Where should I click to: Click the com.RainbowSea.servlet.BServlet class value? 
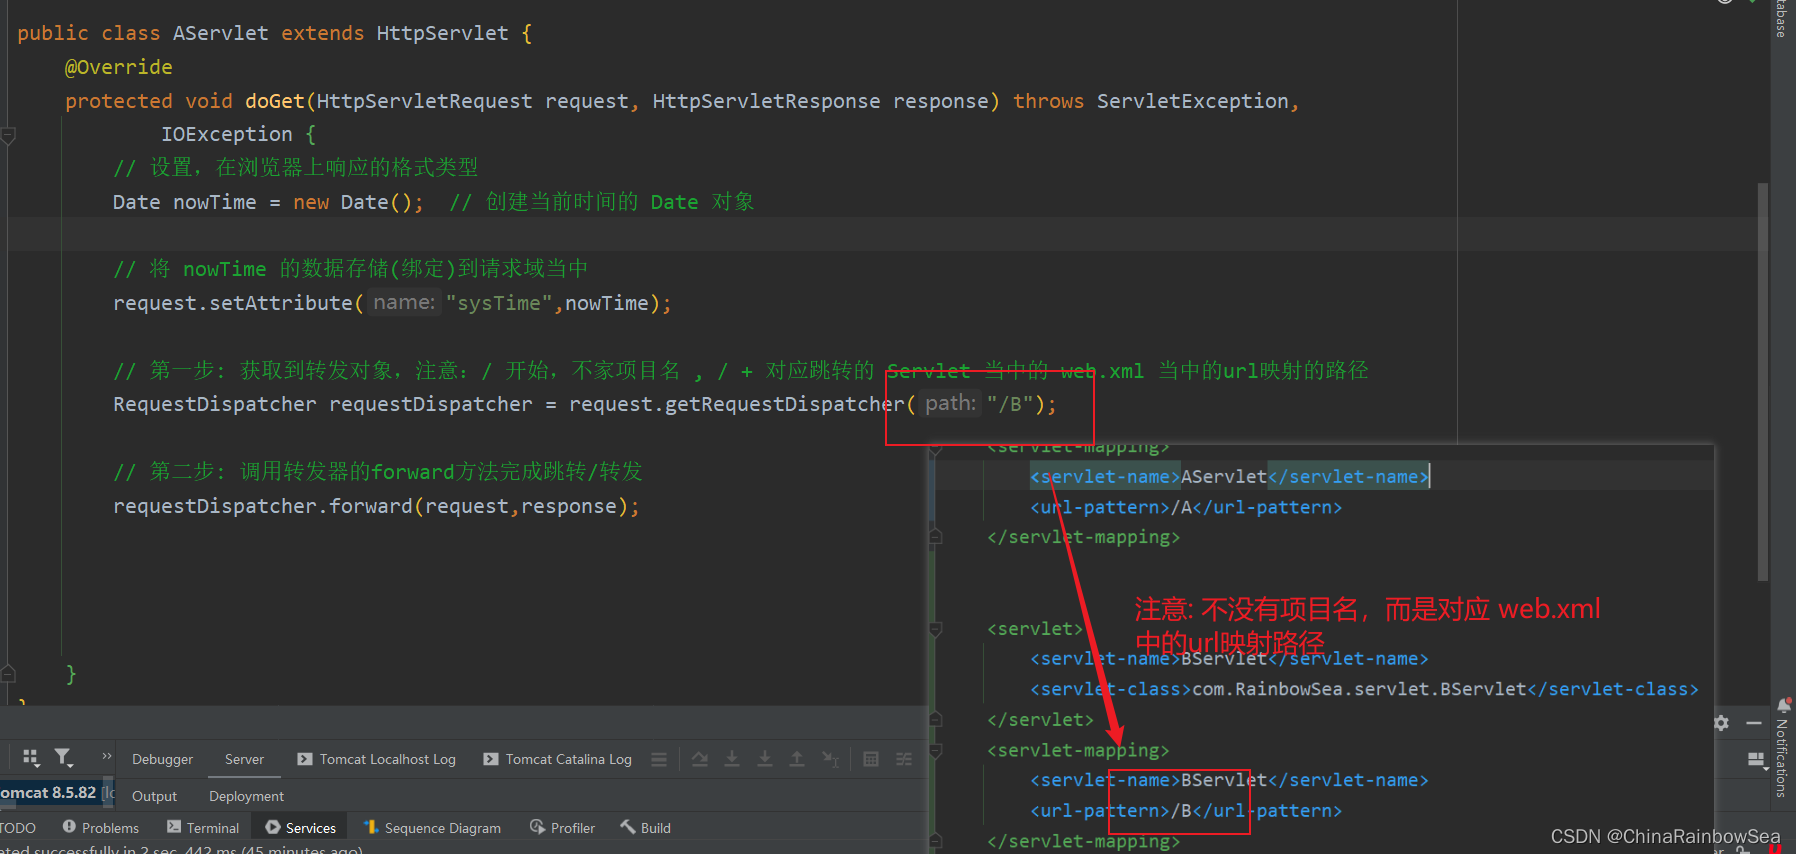click(x=1360, y=689)
